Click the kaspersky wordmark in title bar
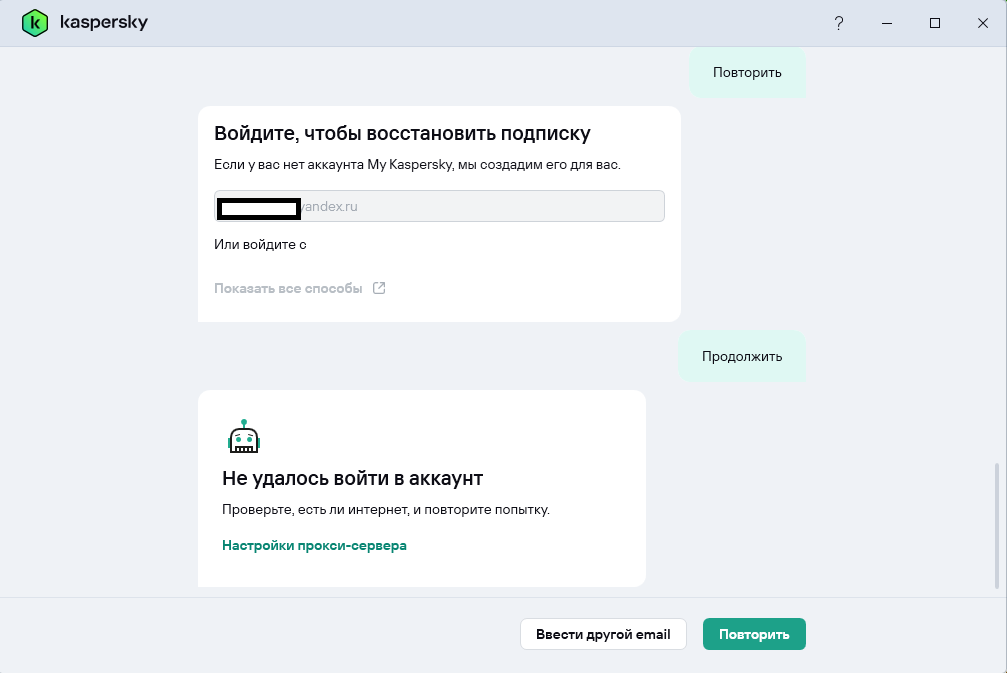 click(104, 22)
